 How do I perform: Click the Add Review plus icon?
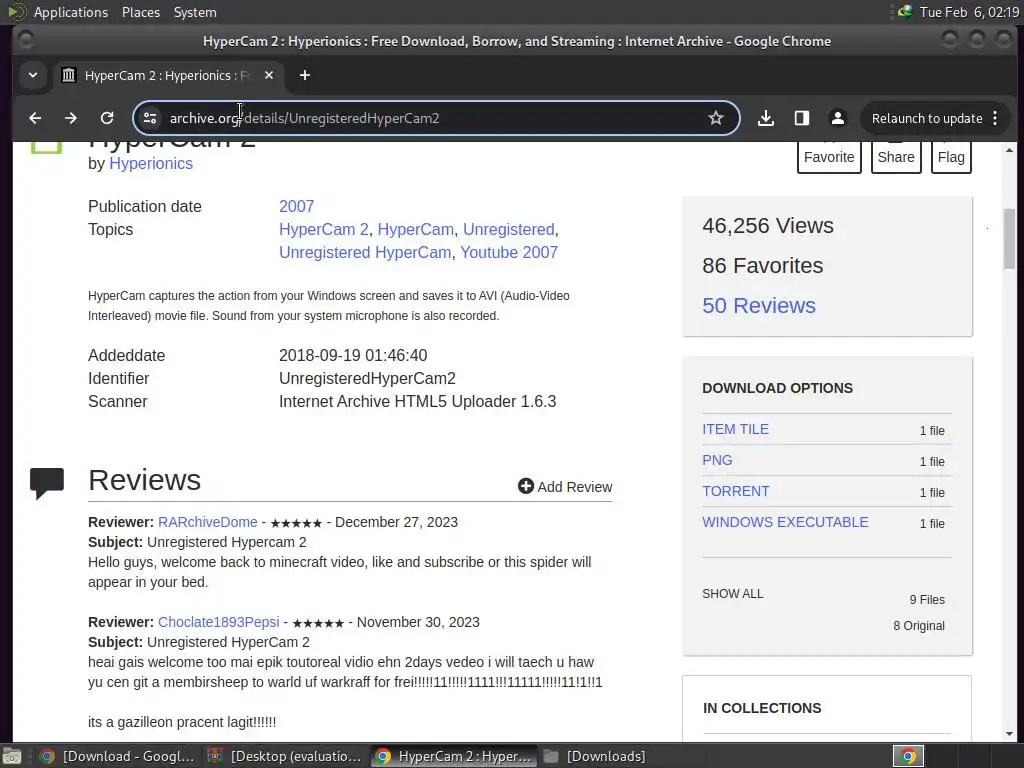click(526, 486)
